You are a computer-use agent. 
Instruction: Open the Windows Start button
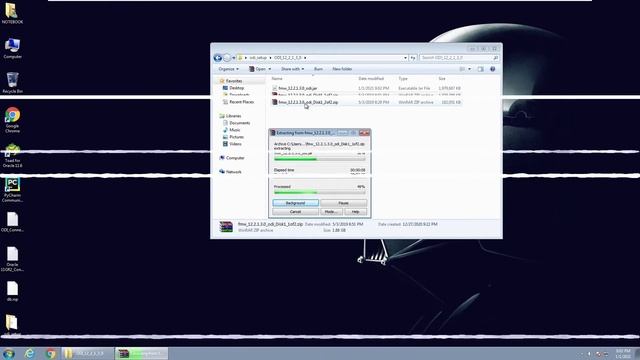coord(9,353)
